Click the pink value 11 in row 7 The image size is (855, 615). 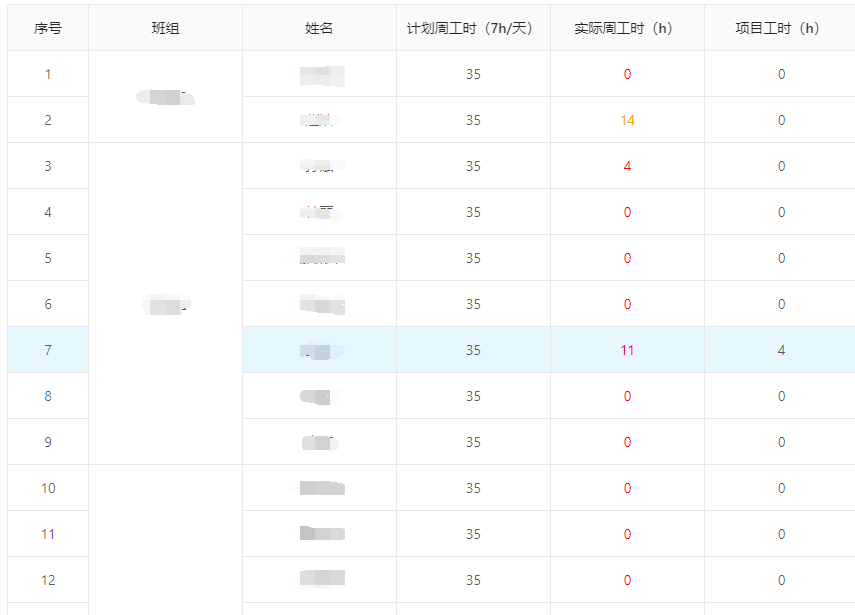pos(627,349)
